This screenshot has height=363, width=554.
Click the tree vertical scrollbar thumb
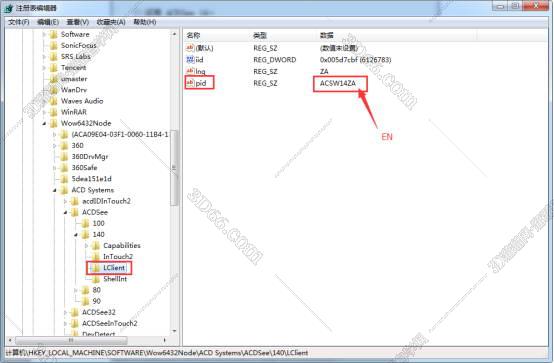174,168
